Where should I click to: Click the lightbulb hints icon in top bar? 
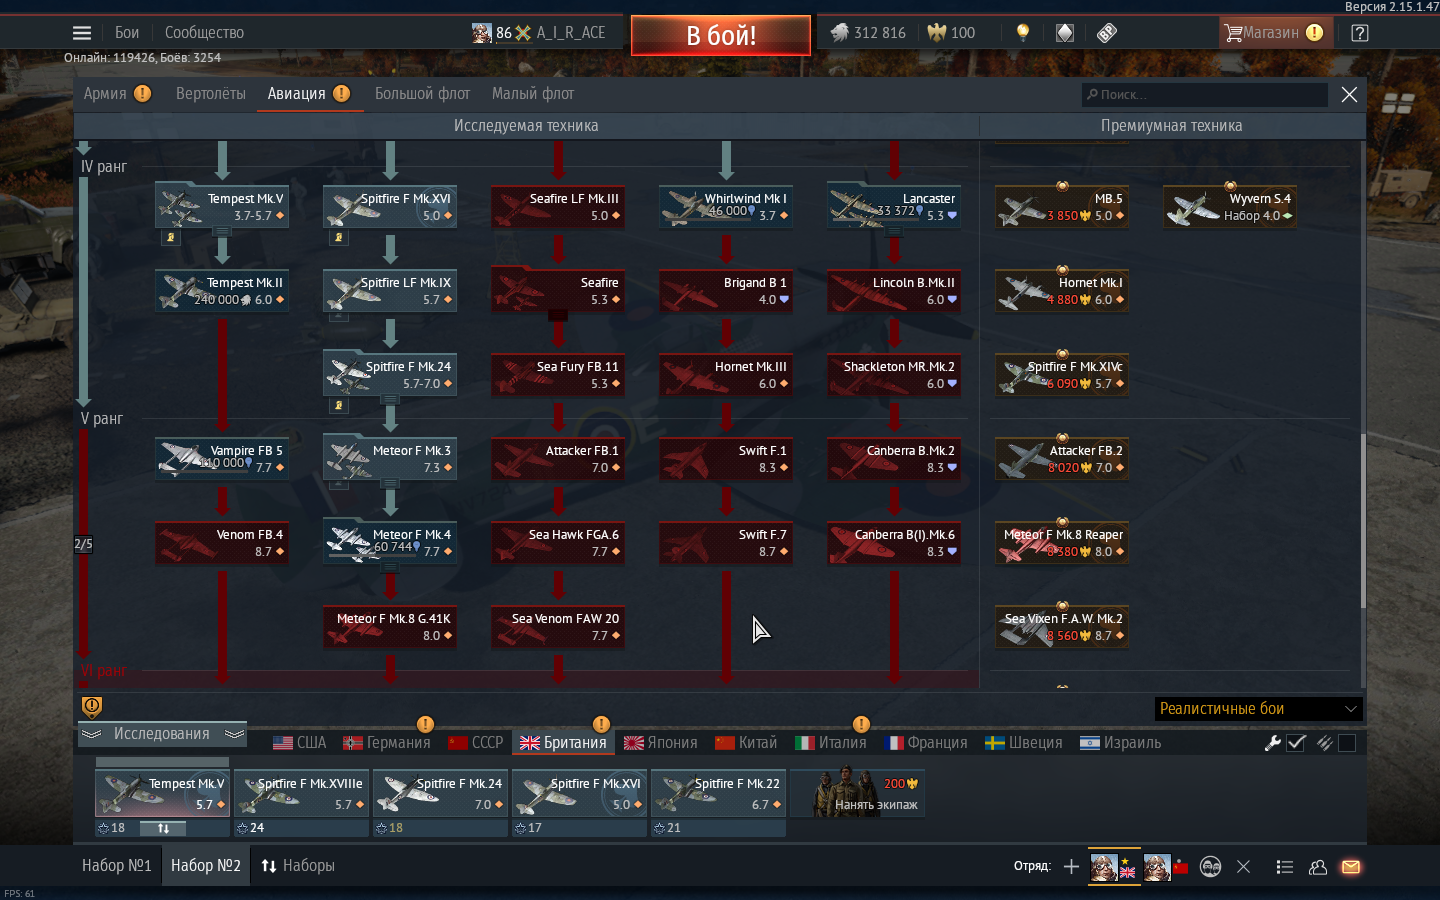1022,33
